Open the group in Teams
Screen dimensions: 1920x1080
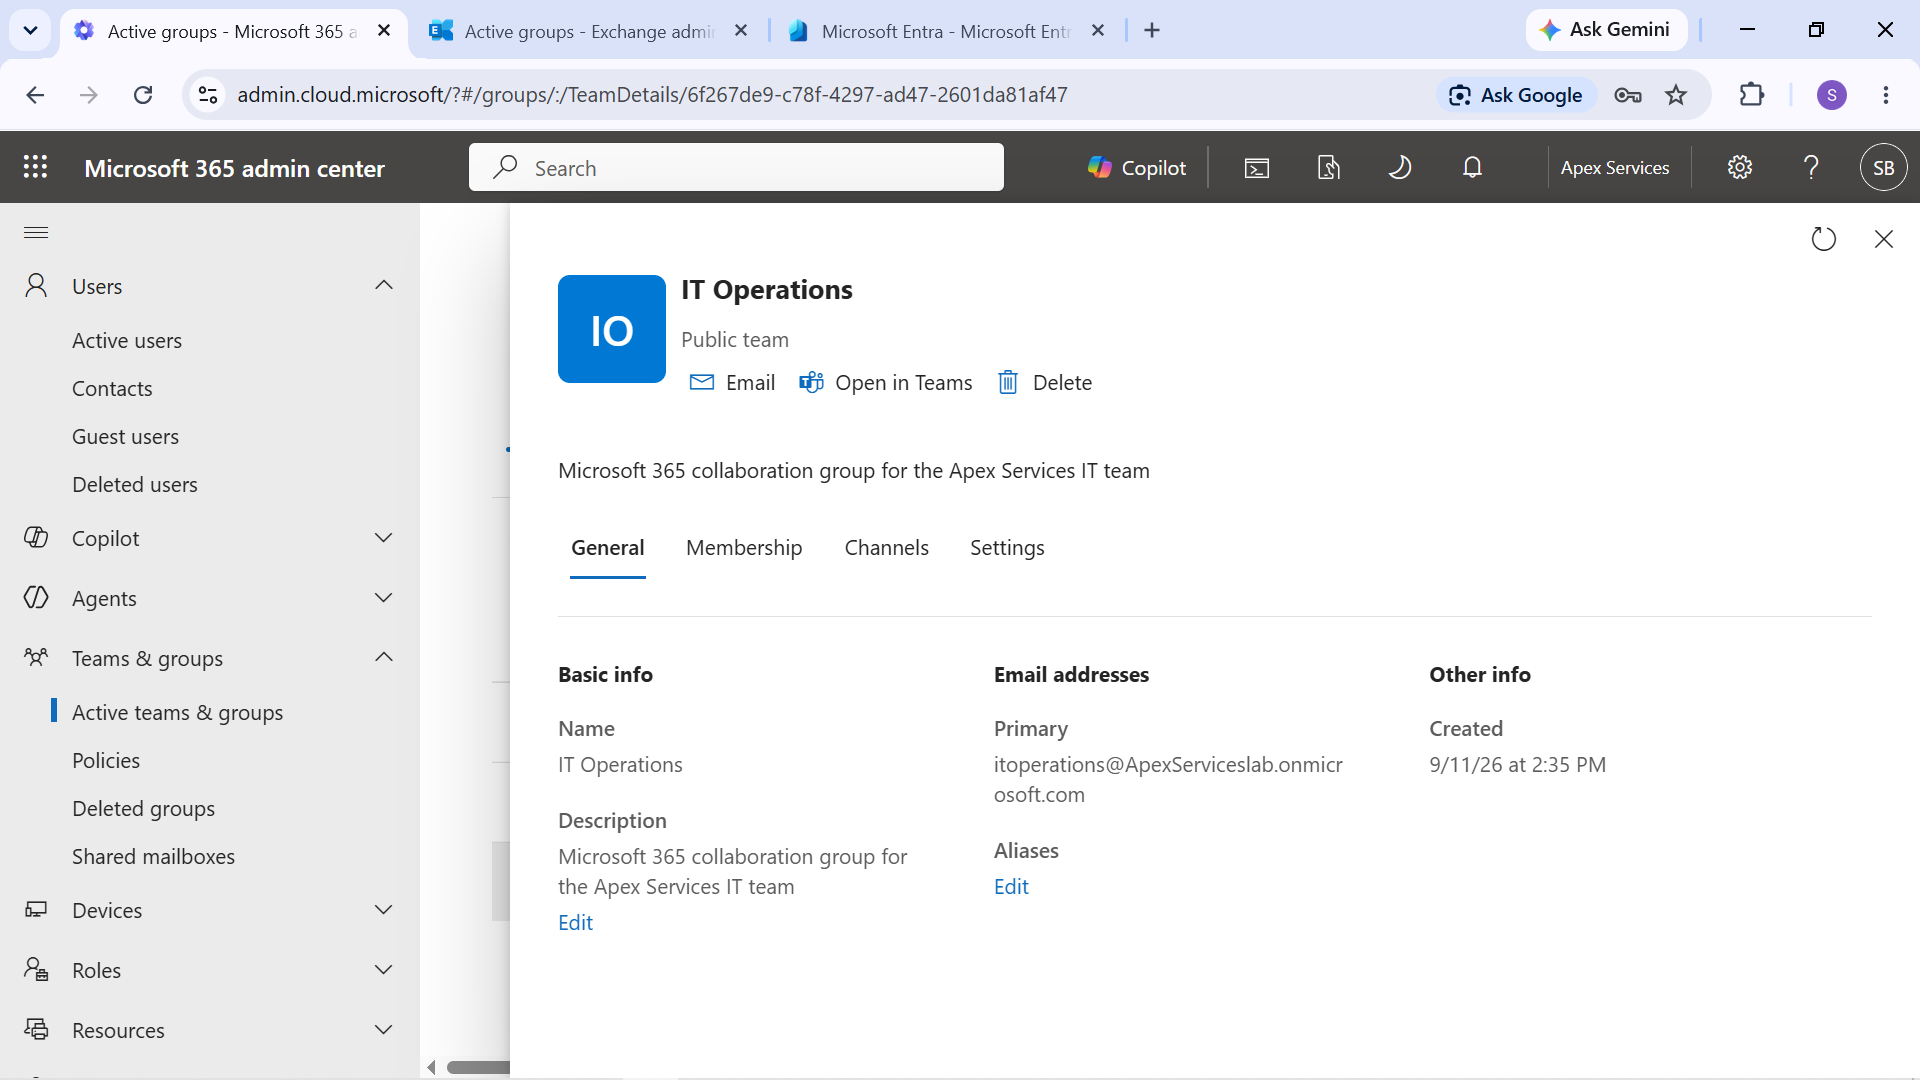point(886,383)
